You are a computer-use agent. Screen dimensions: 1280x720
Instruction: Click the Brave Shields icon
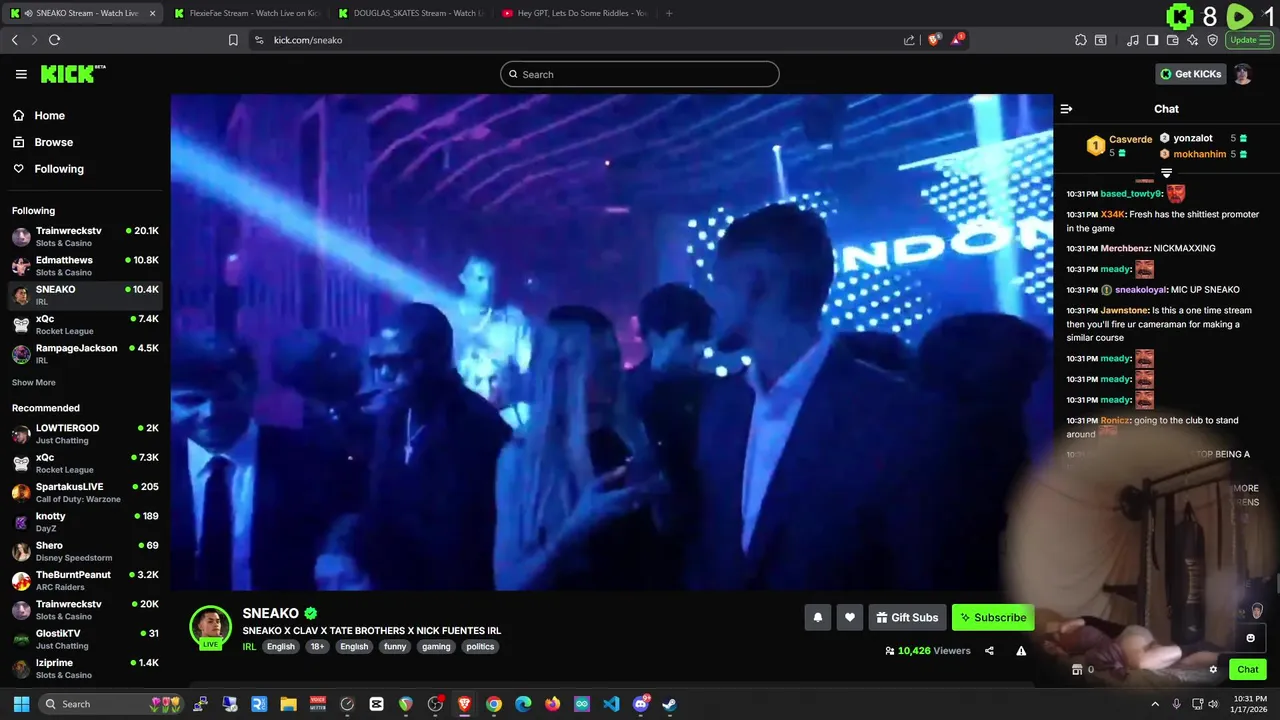click(x=933, y=40)
